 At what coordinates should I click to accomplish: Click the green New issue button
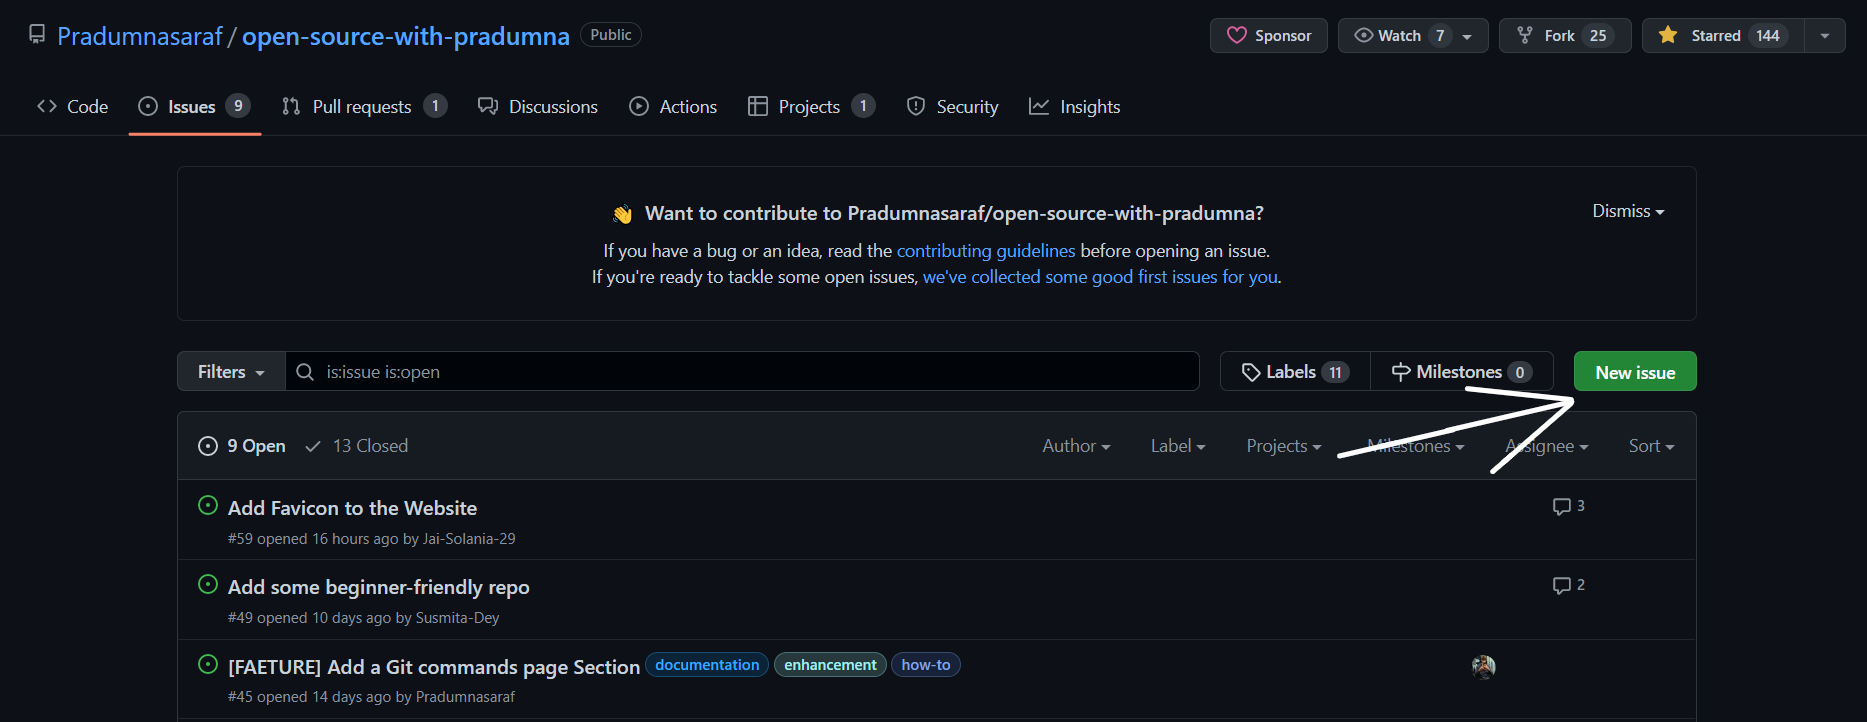1635,371
